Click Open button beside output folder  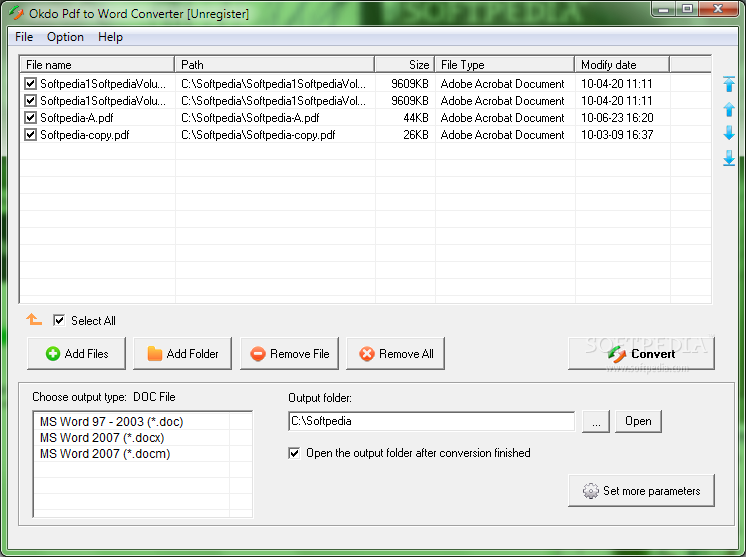638,421
